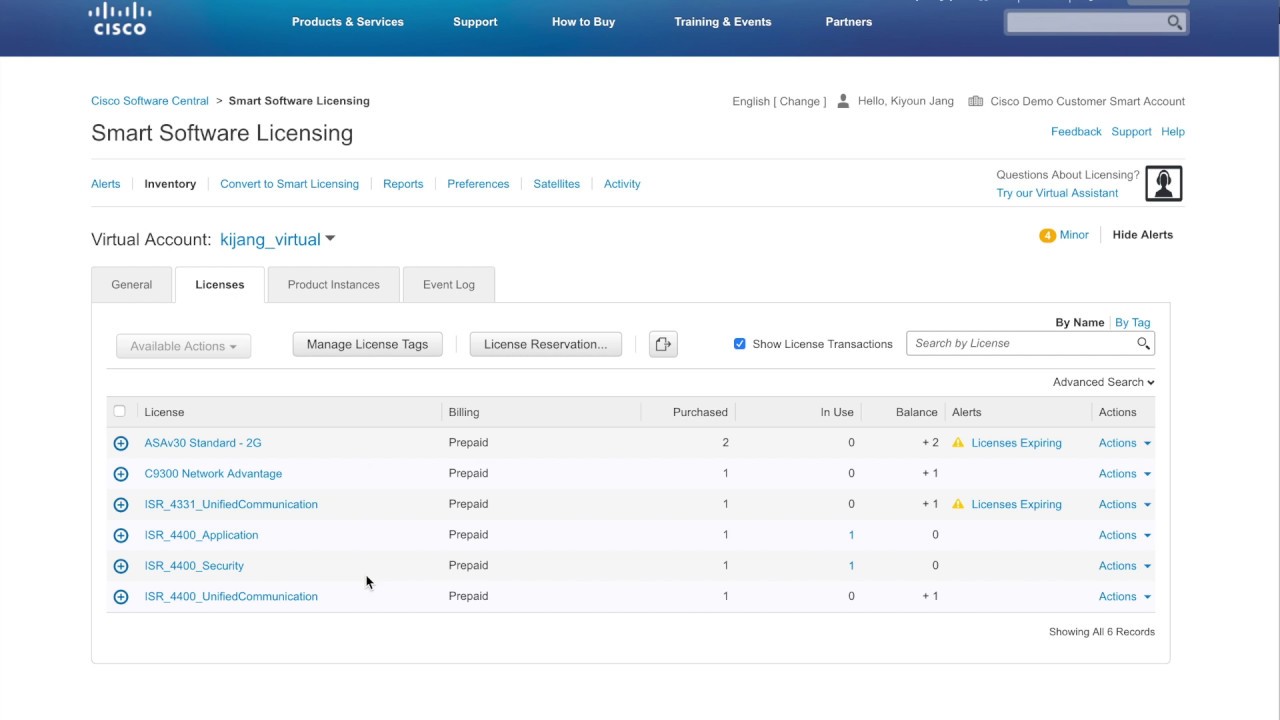
Task: Open the Reports section
Action: pos(403,184)
